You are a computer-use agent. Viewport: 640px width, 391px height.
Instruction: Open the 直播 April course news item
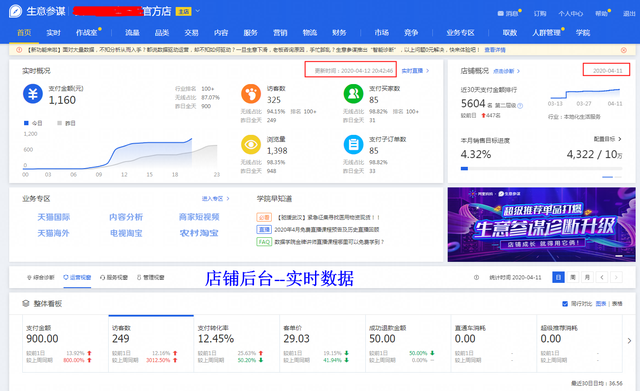pyautogui.click(x=318, y=230)
